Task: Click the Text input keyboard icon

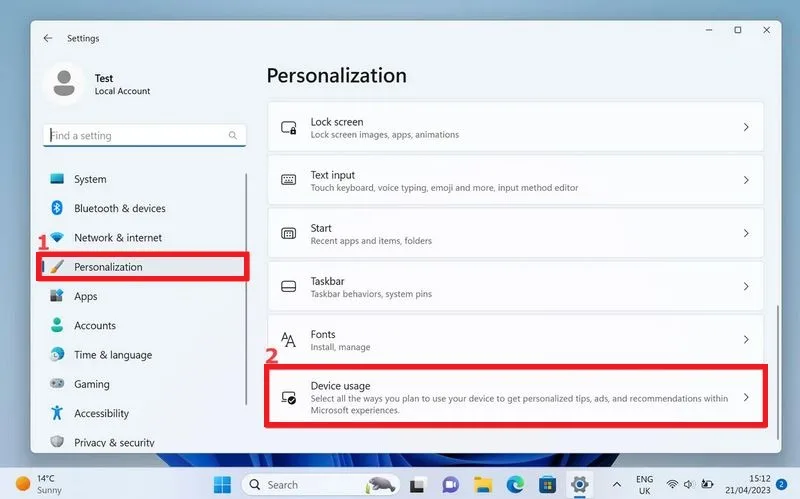Action: (x=289, y=180)
